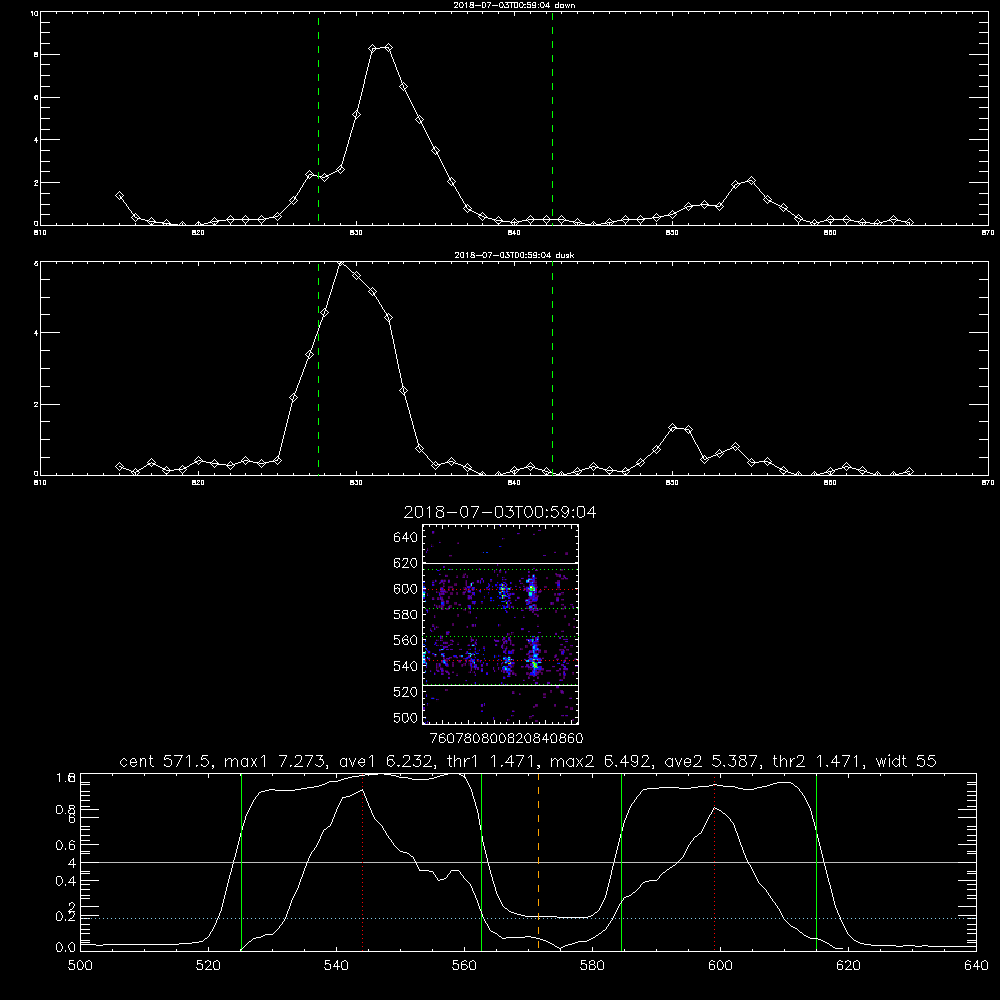Select the "max2 6.492" value

601,761
